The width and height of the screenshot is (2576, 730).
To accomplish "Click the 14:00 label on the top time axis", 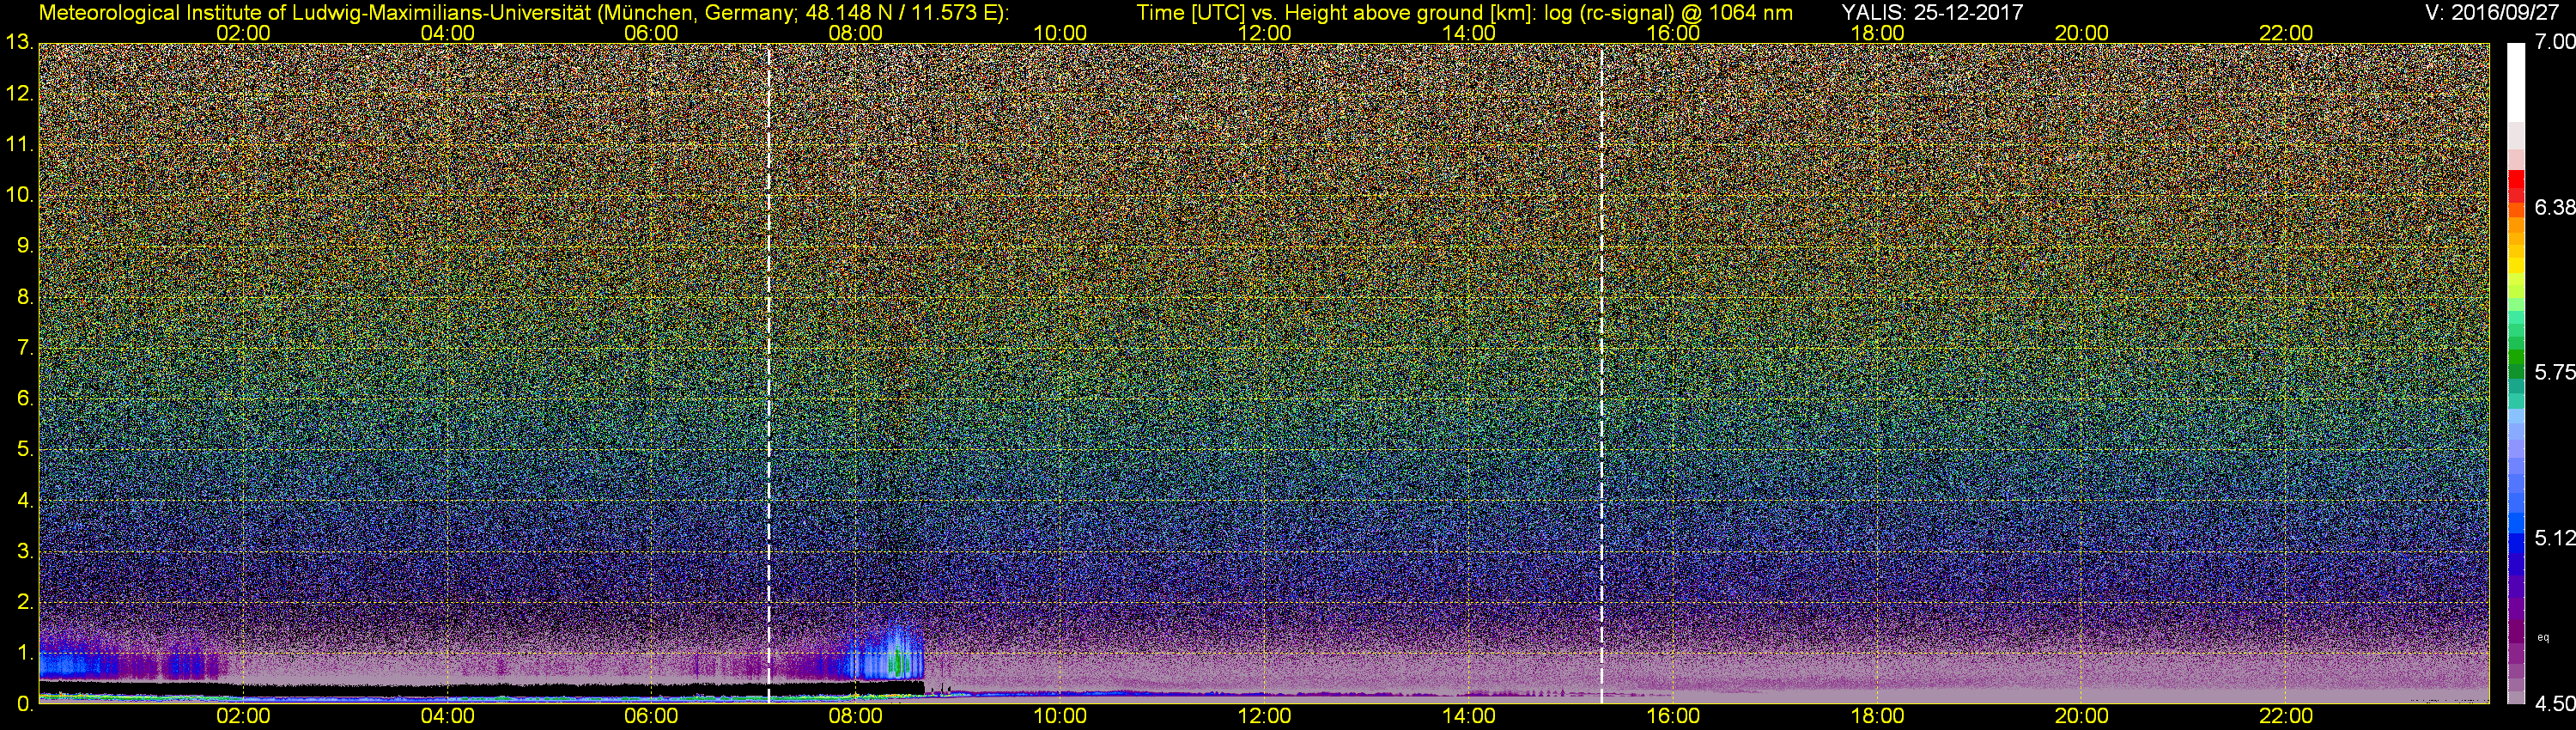I will [x=1468, y=33].
